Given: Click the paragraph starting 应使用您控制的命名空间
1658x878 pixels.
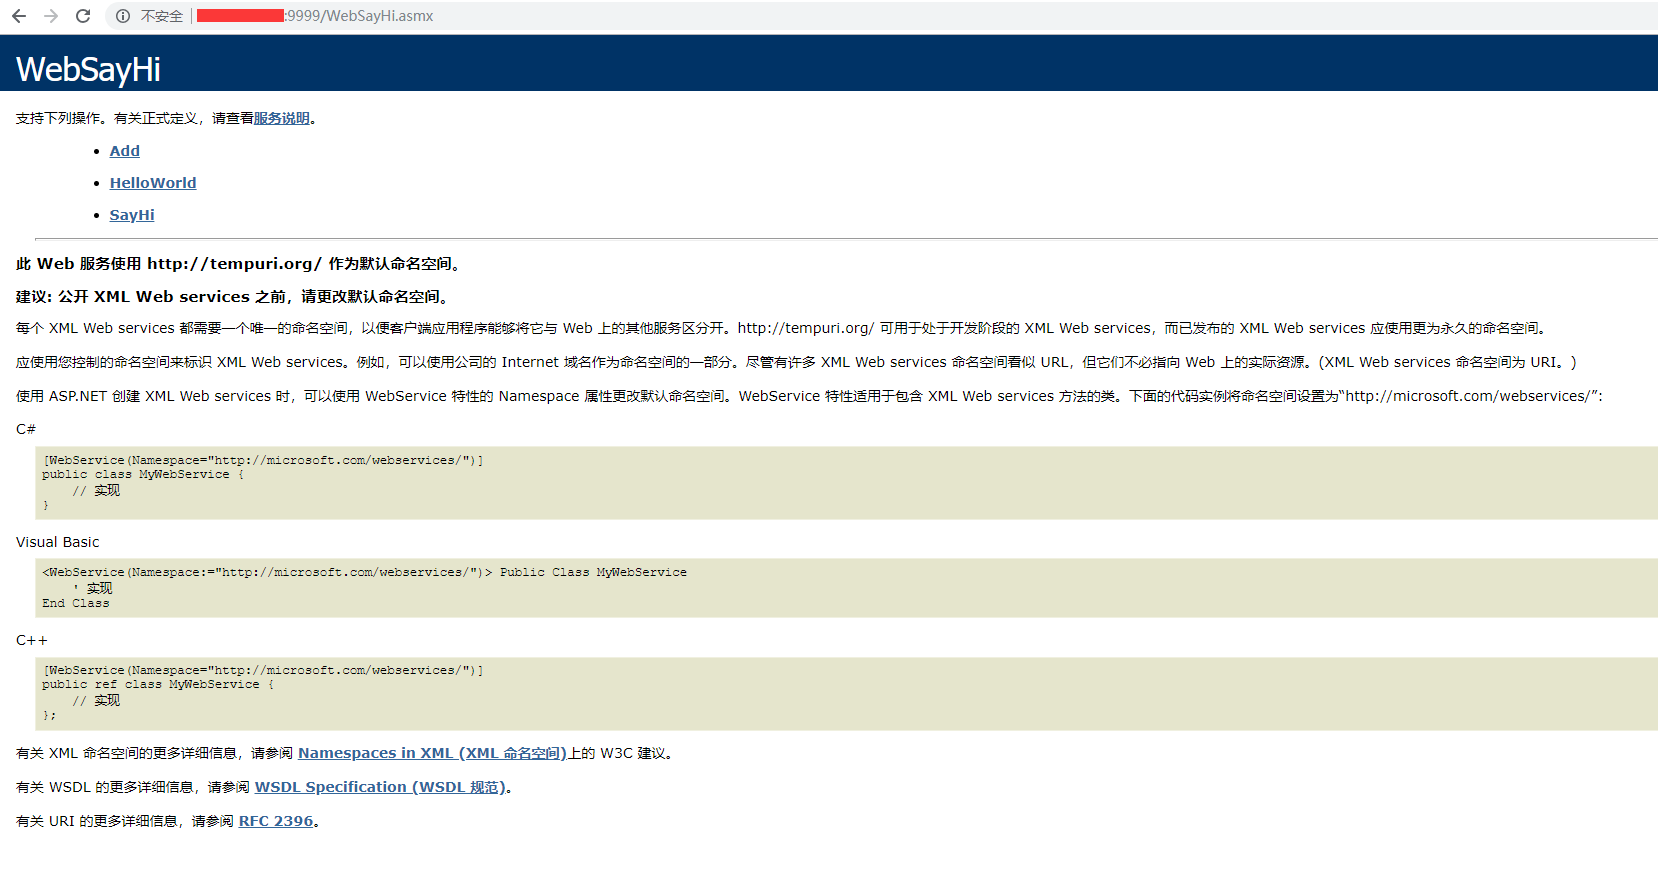Looking at the screenshot, I should (x=796, y=362).
